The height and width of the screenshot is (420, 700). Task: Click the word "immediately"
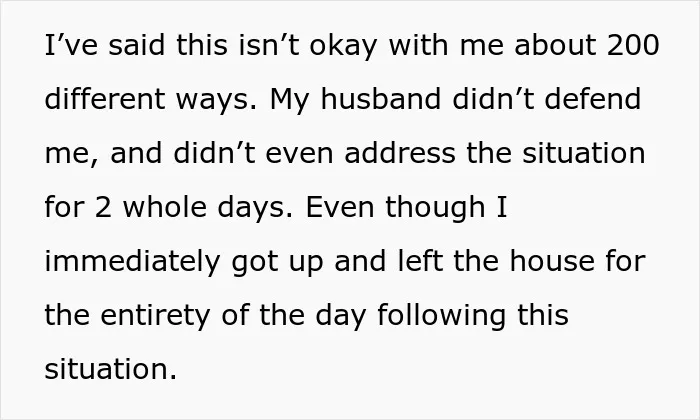133,263
